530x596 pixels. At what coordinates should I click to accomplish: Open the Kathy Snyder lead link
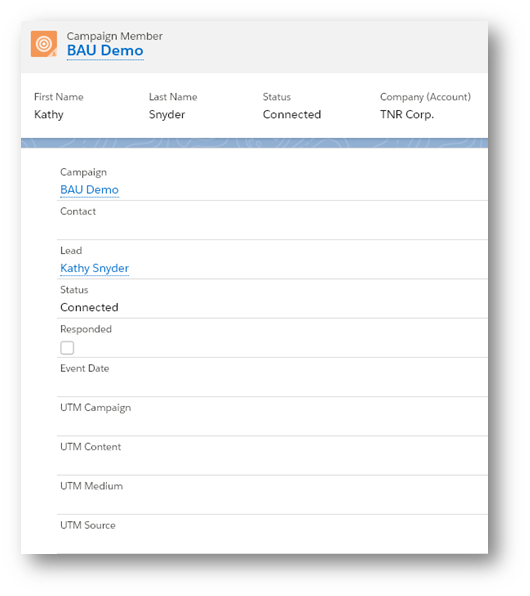click(x=94, y=268)
